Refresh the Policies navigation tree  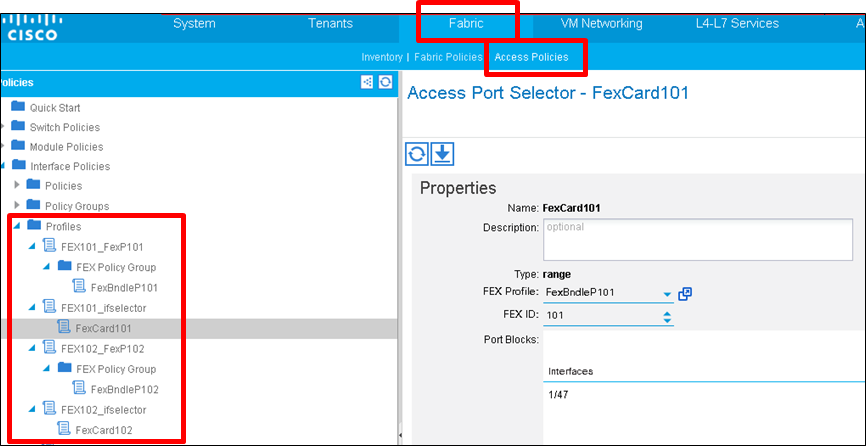click(386, 82)
